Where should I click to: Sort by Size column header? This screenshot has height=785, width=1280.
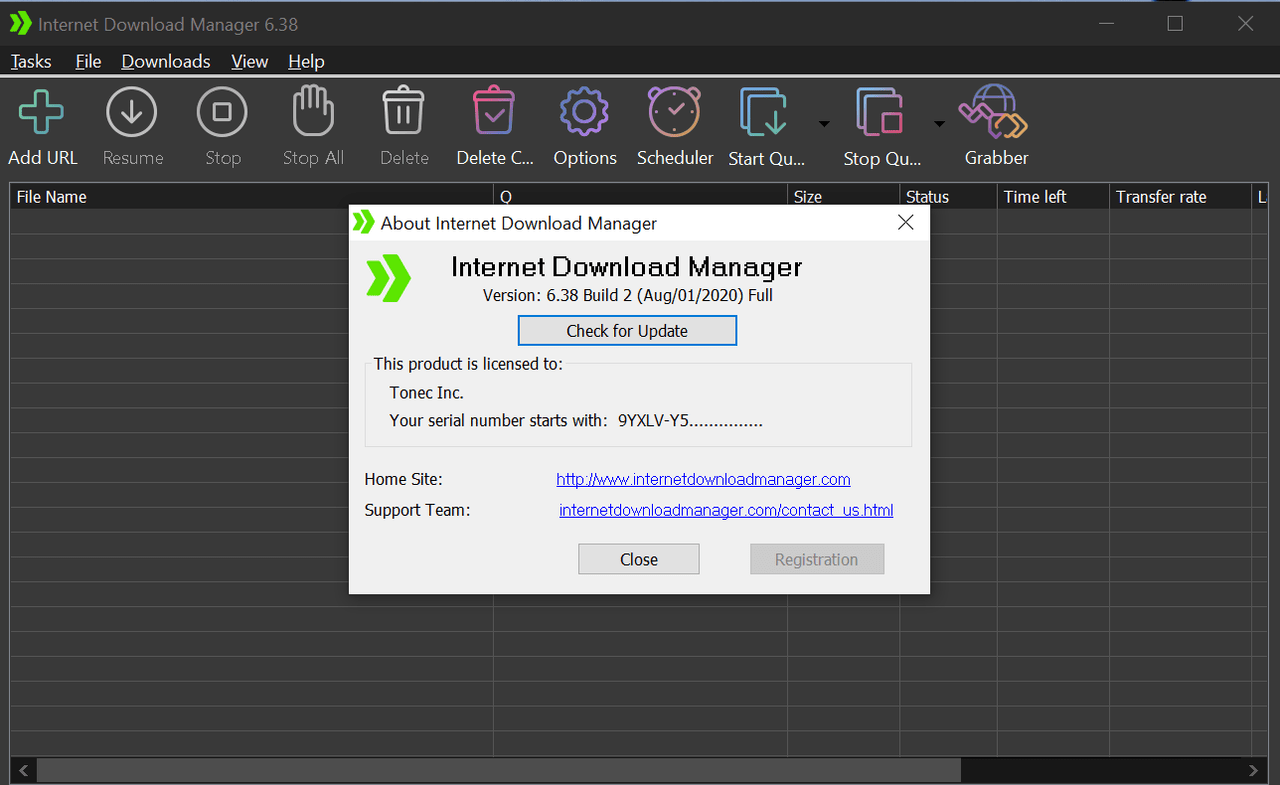843,197
